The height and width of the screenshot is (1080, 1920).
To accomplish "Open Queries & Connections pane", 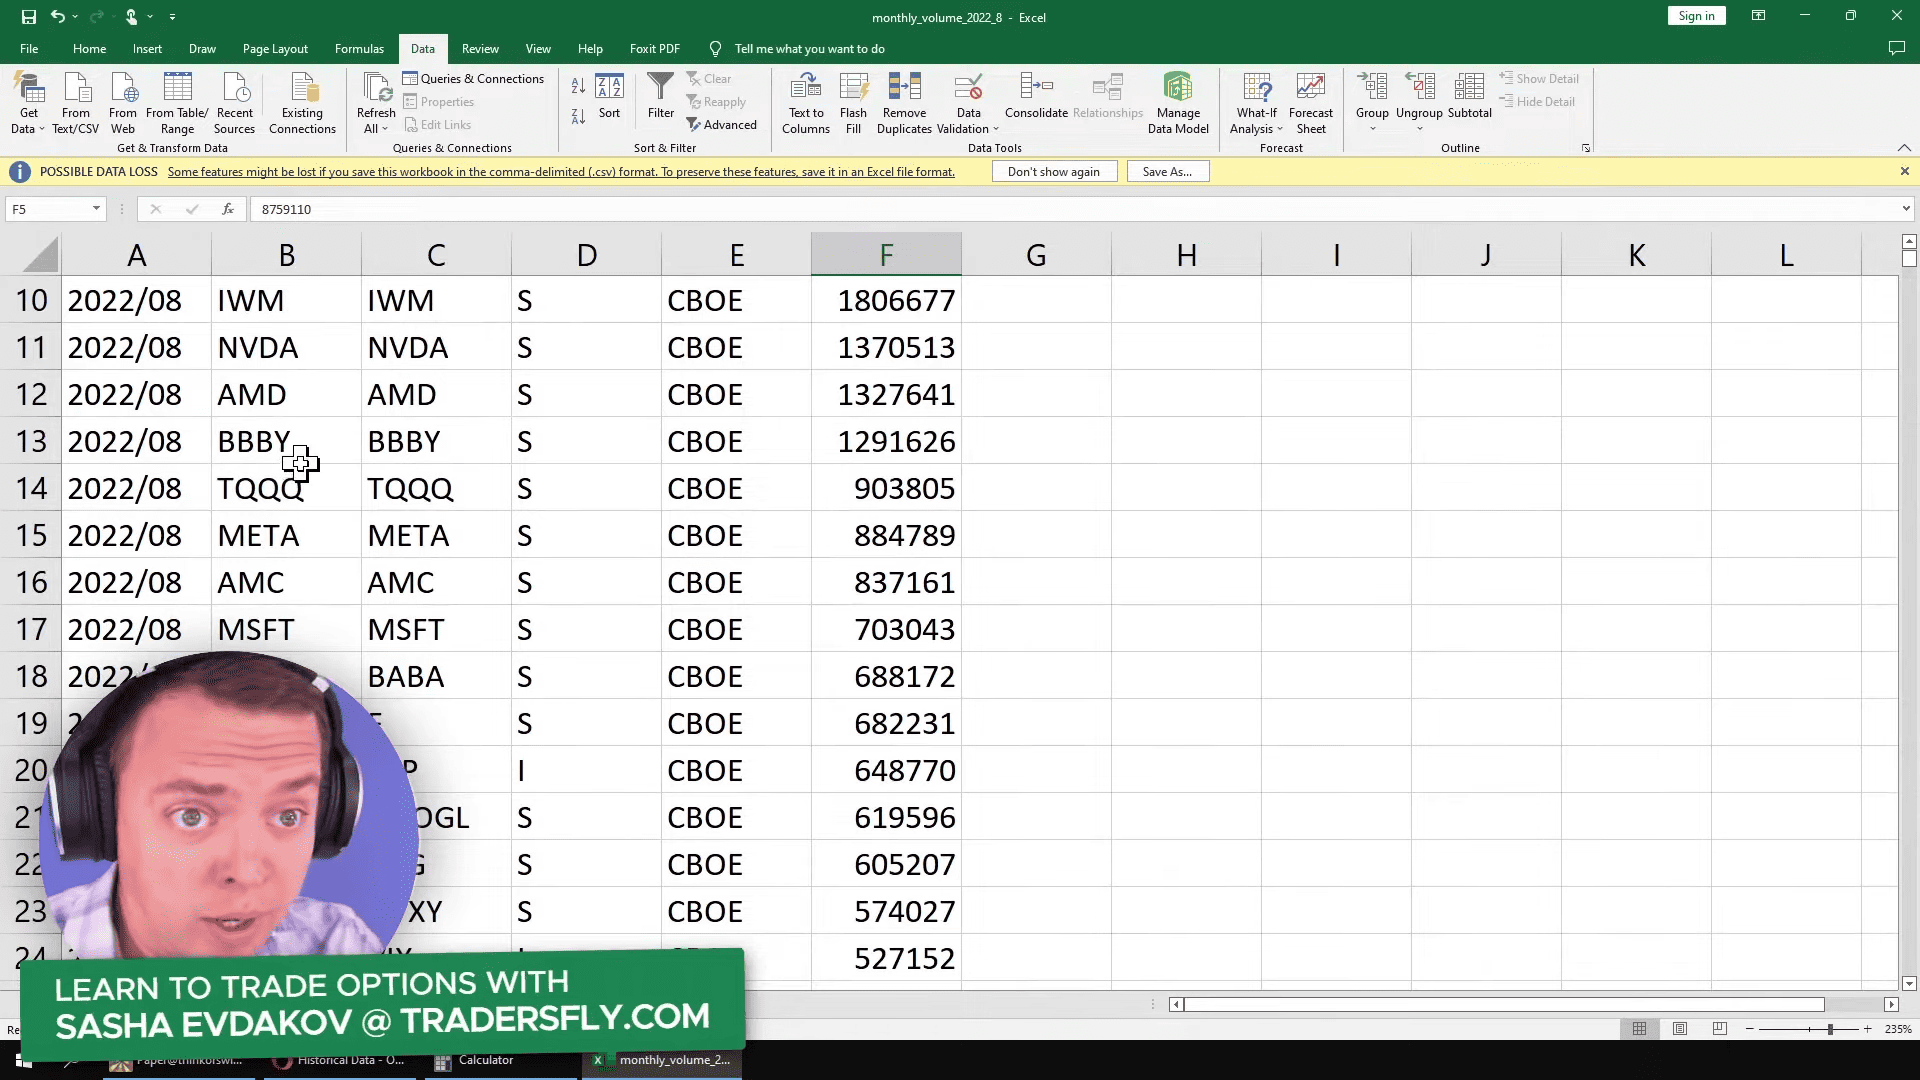I will tap(474, 79).
